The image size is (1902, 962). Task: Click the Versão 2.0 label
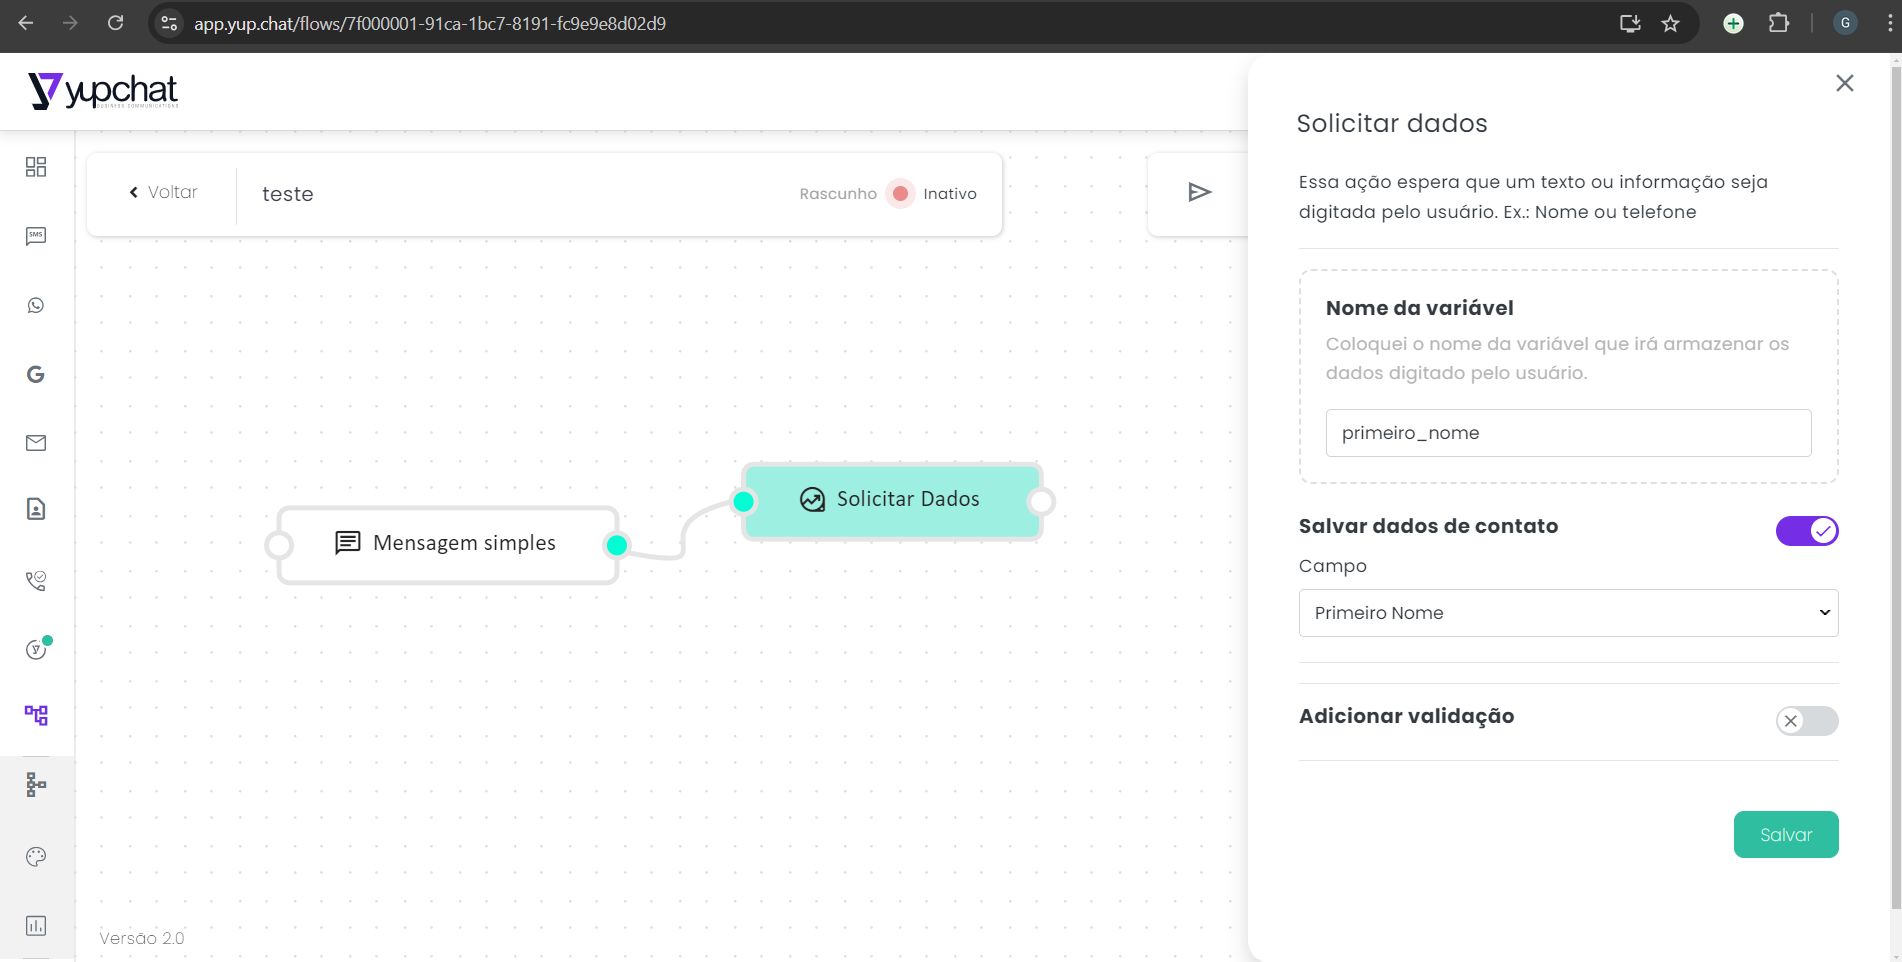[142, 938]
